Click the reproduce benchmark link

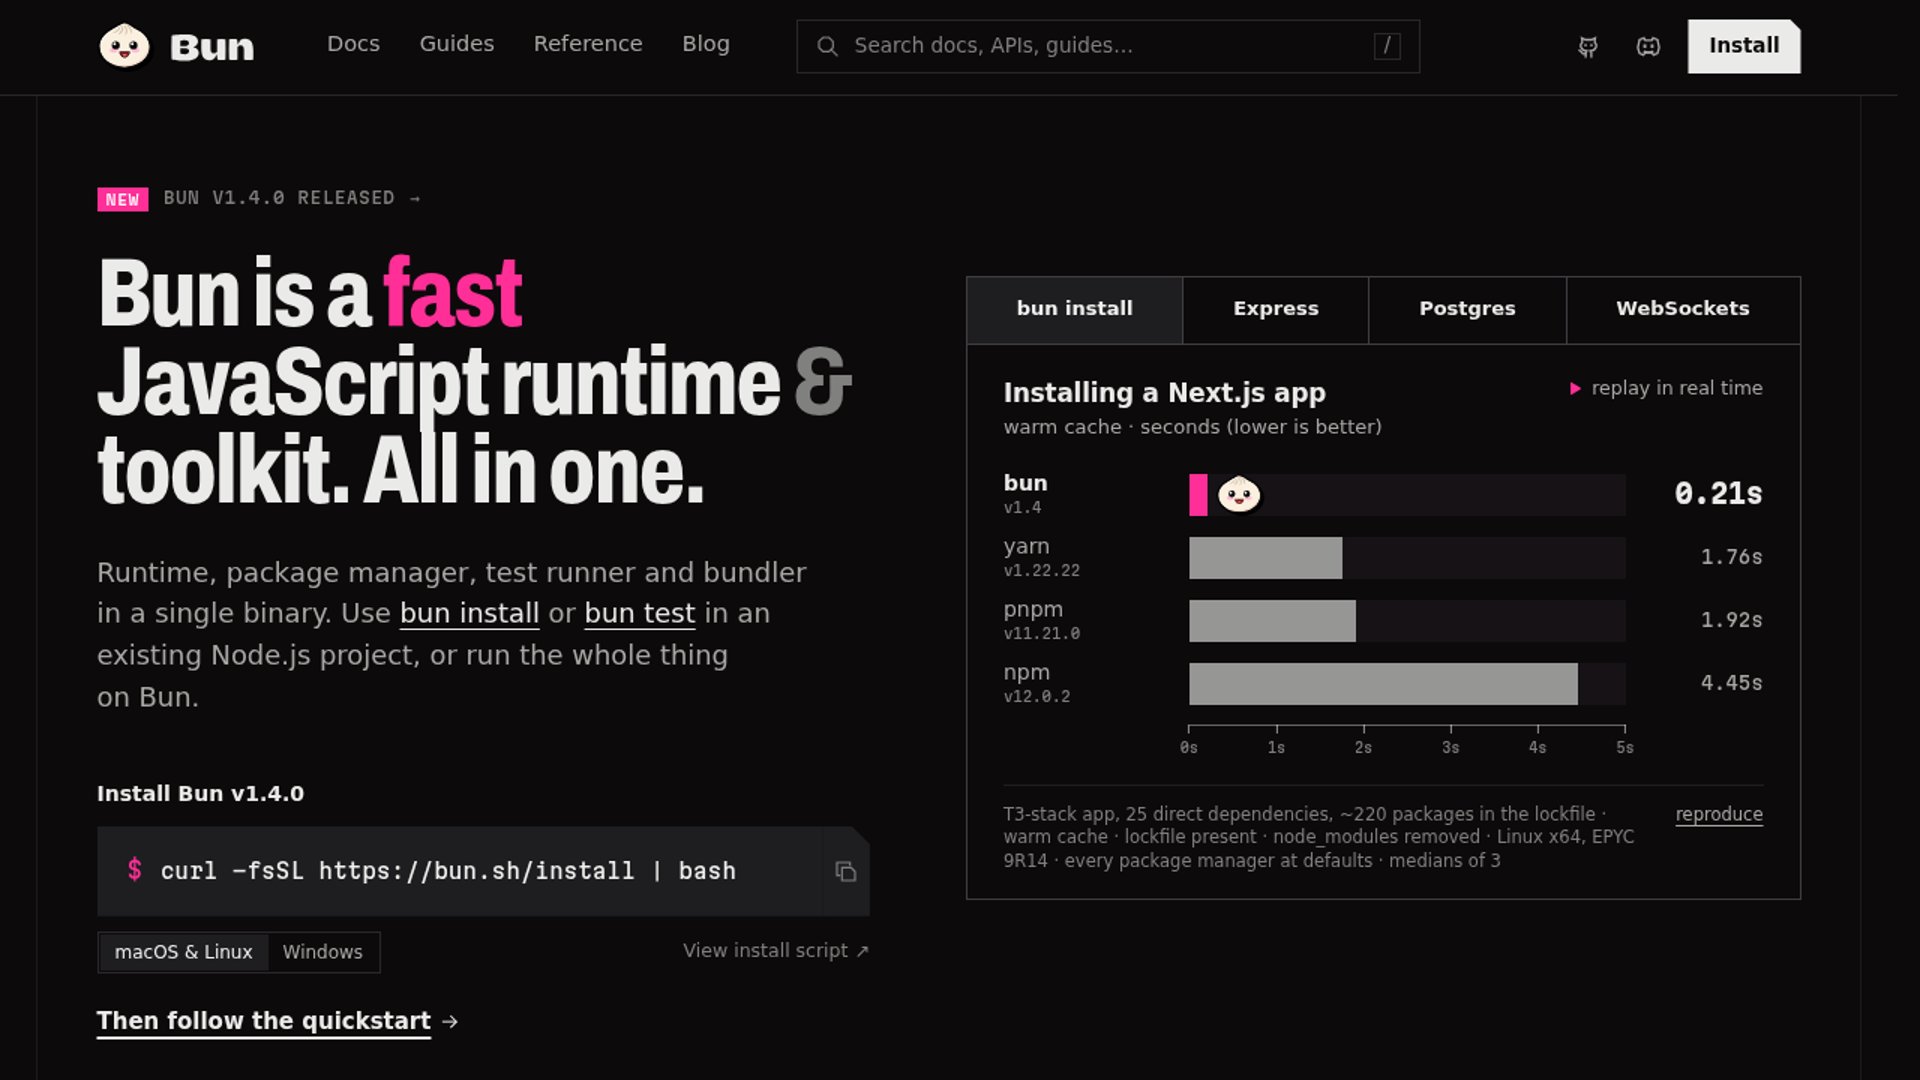1719,814
